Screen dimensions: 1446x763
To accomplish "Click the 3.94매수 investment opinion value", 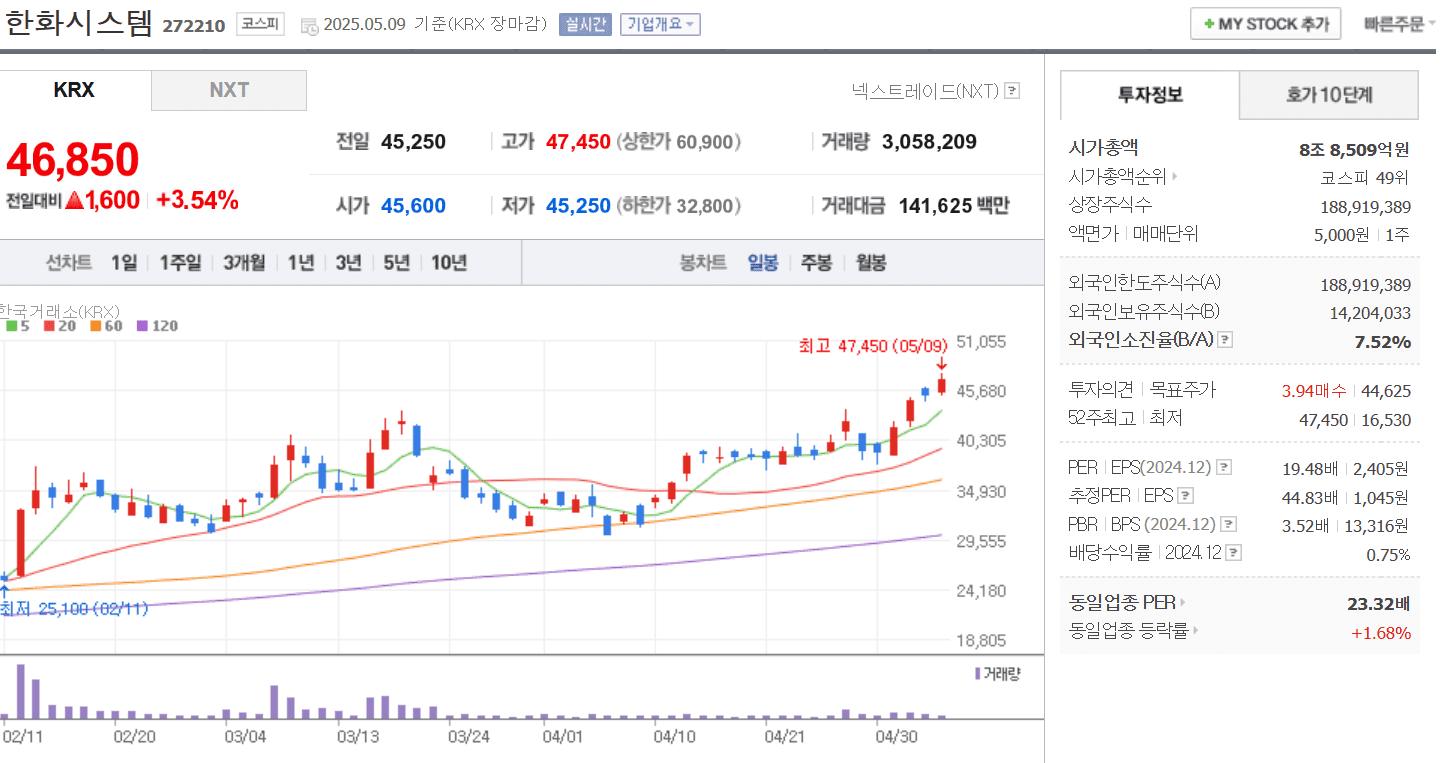I will pyautogui.click(x=1314, y=391).
